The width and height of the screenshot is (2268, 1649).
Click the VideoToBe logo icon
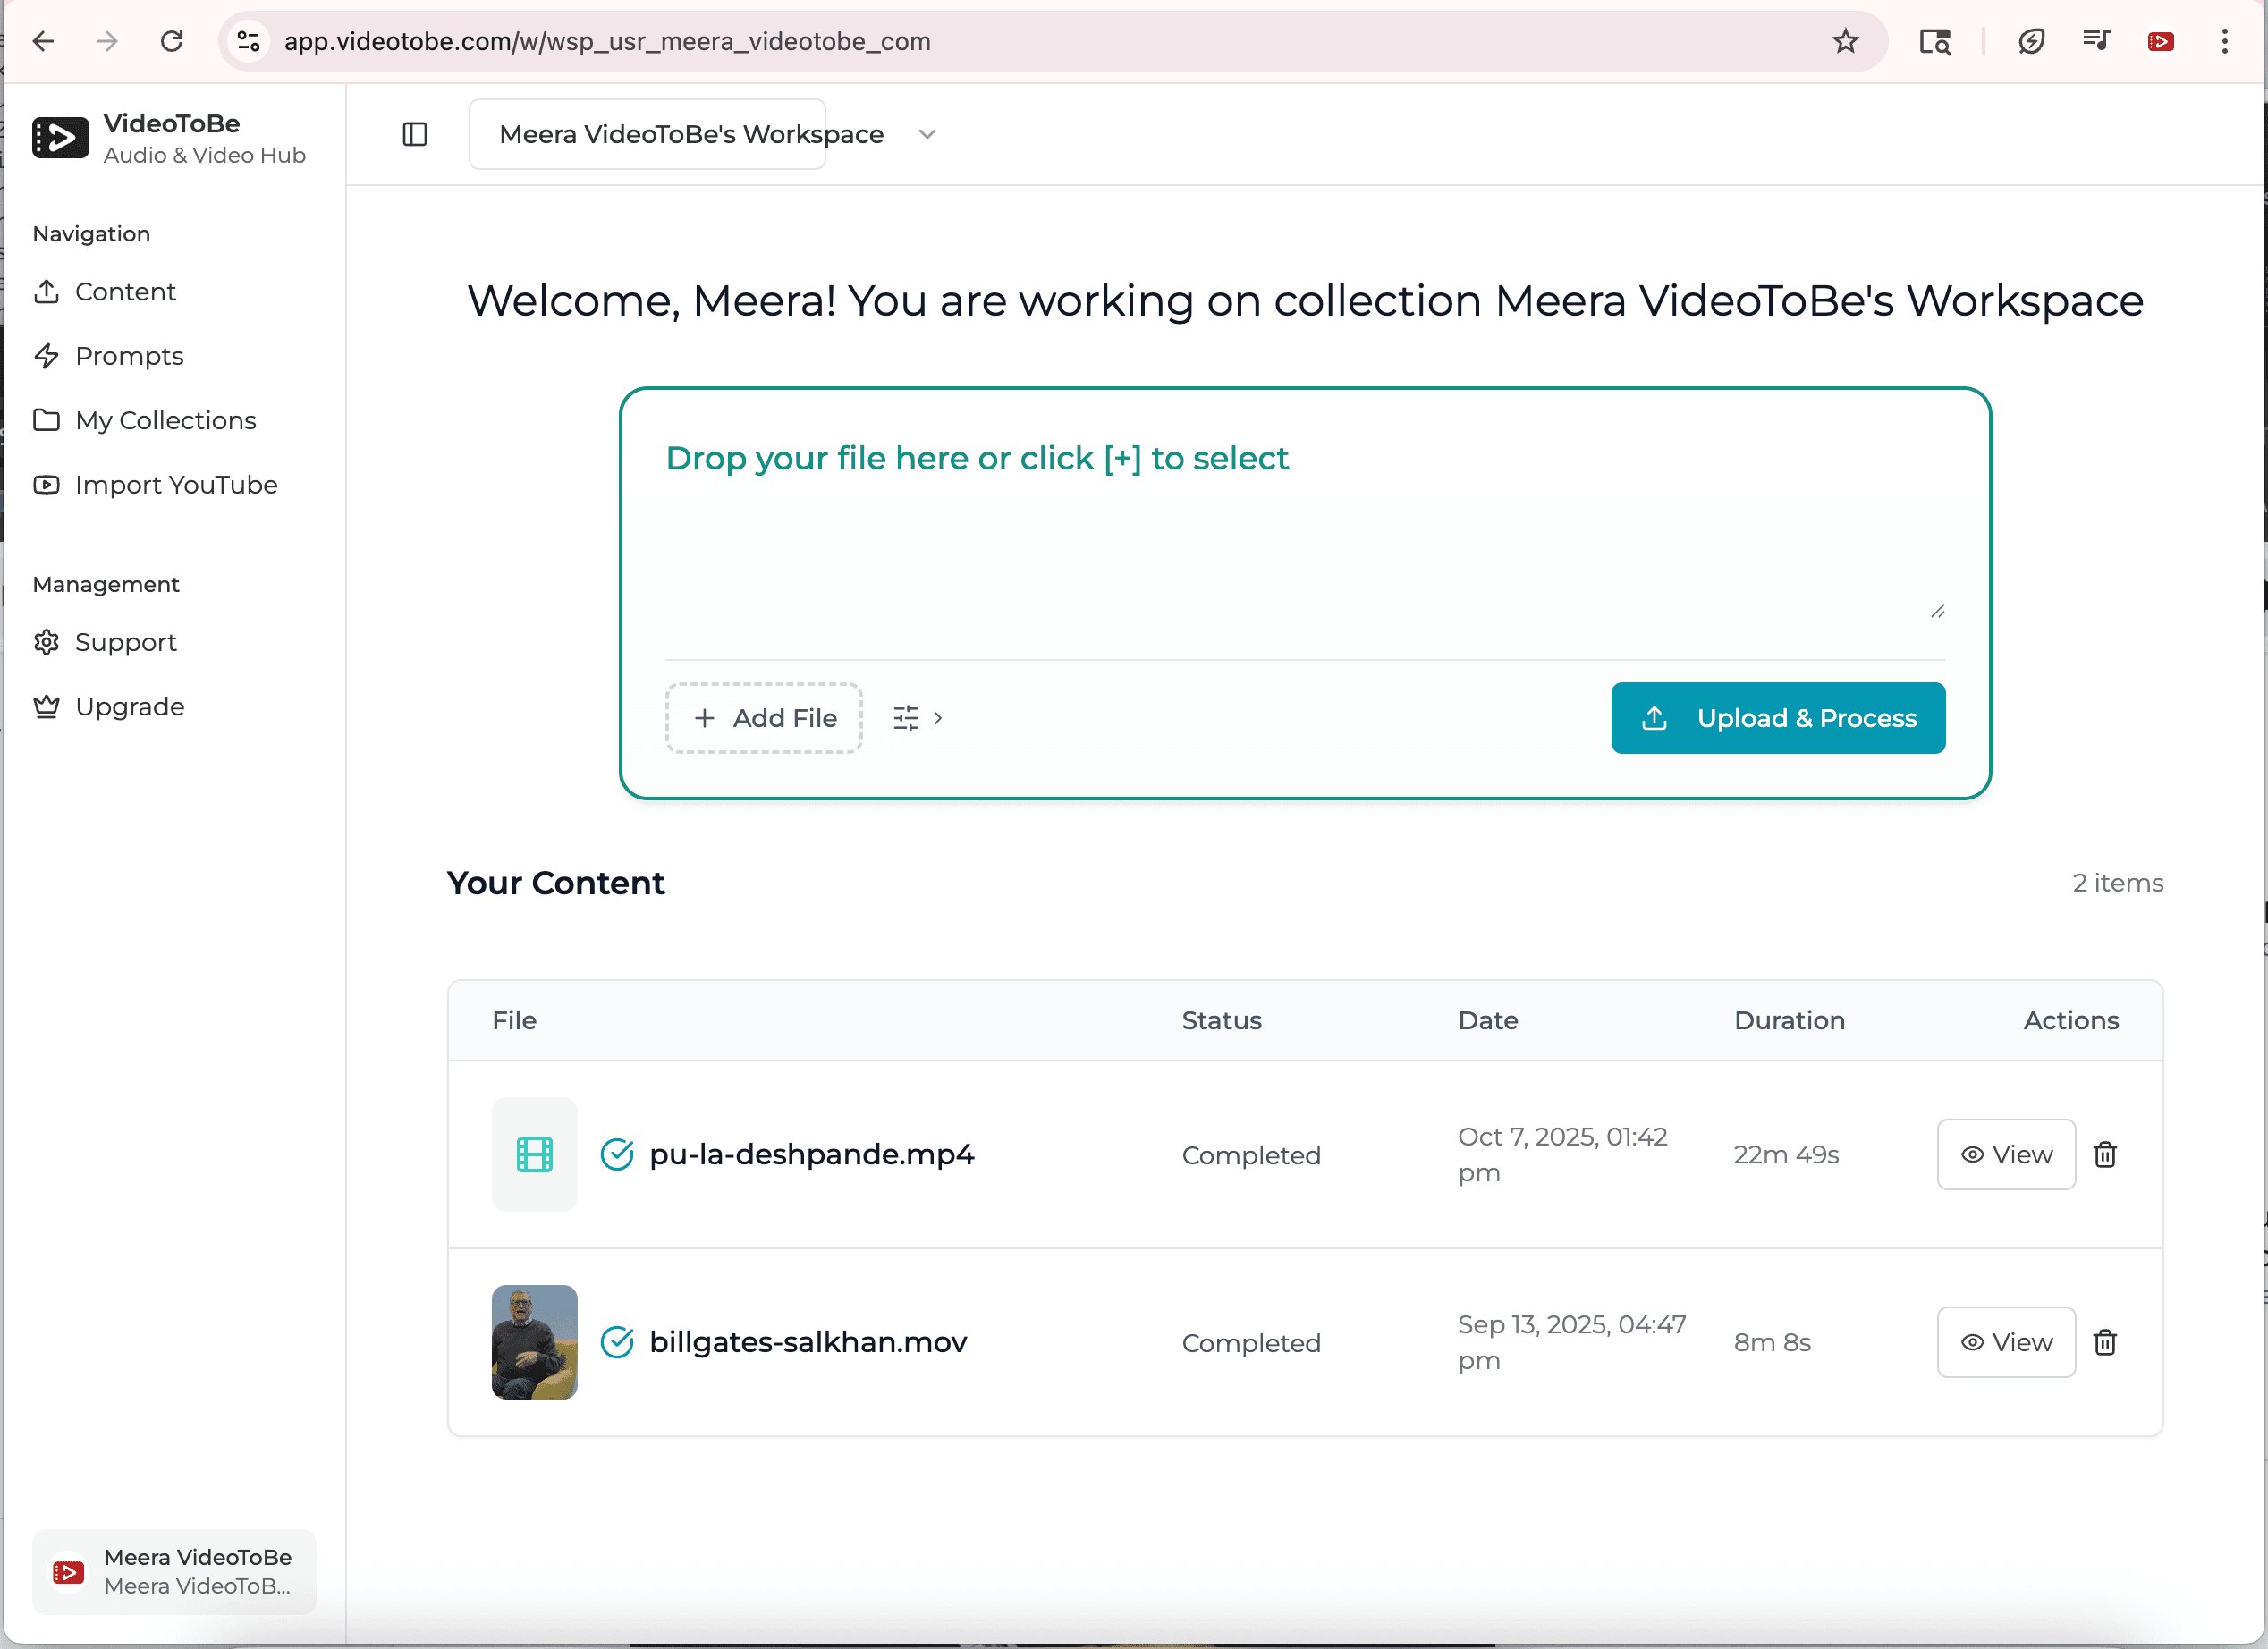click(x=60, y=137)
